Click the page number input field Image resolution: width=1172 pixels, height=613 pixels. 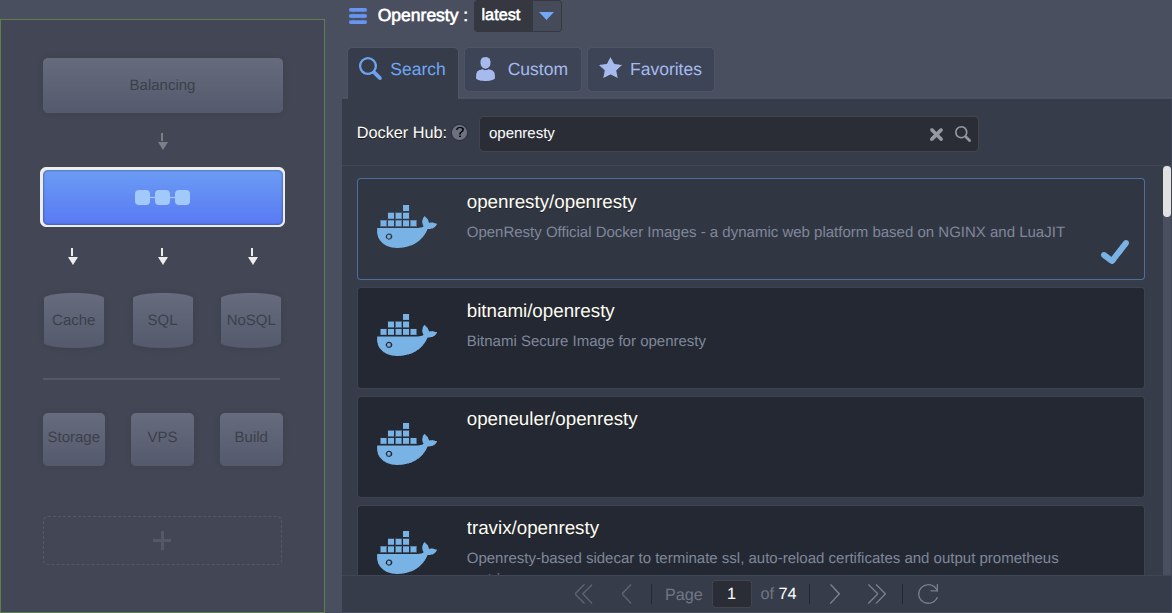click(x=731, y=593)
